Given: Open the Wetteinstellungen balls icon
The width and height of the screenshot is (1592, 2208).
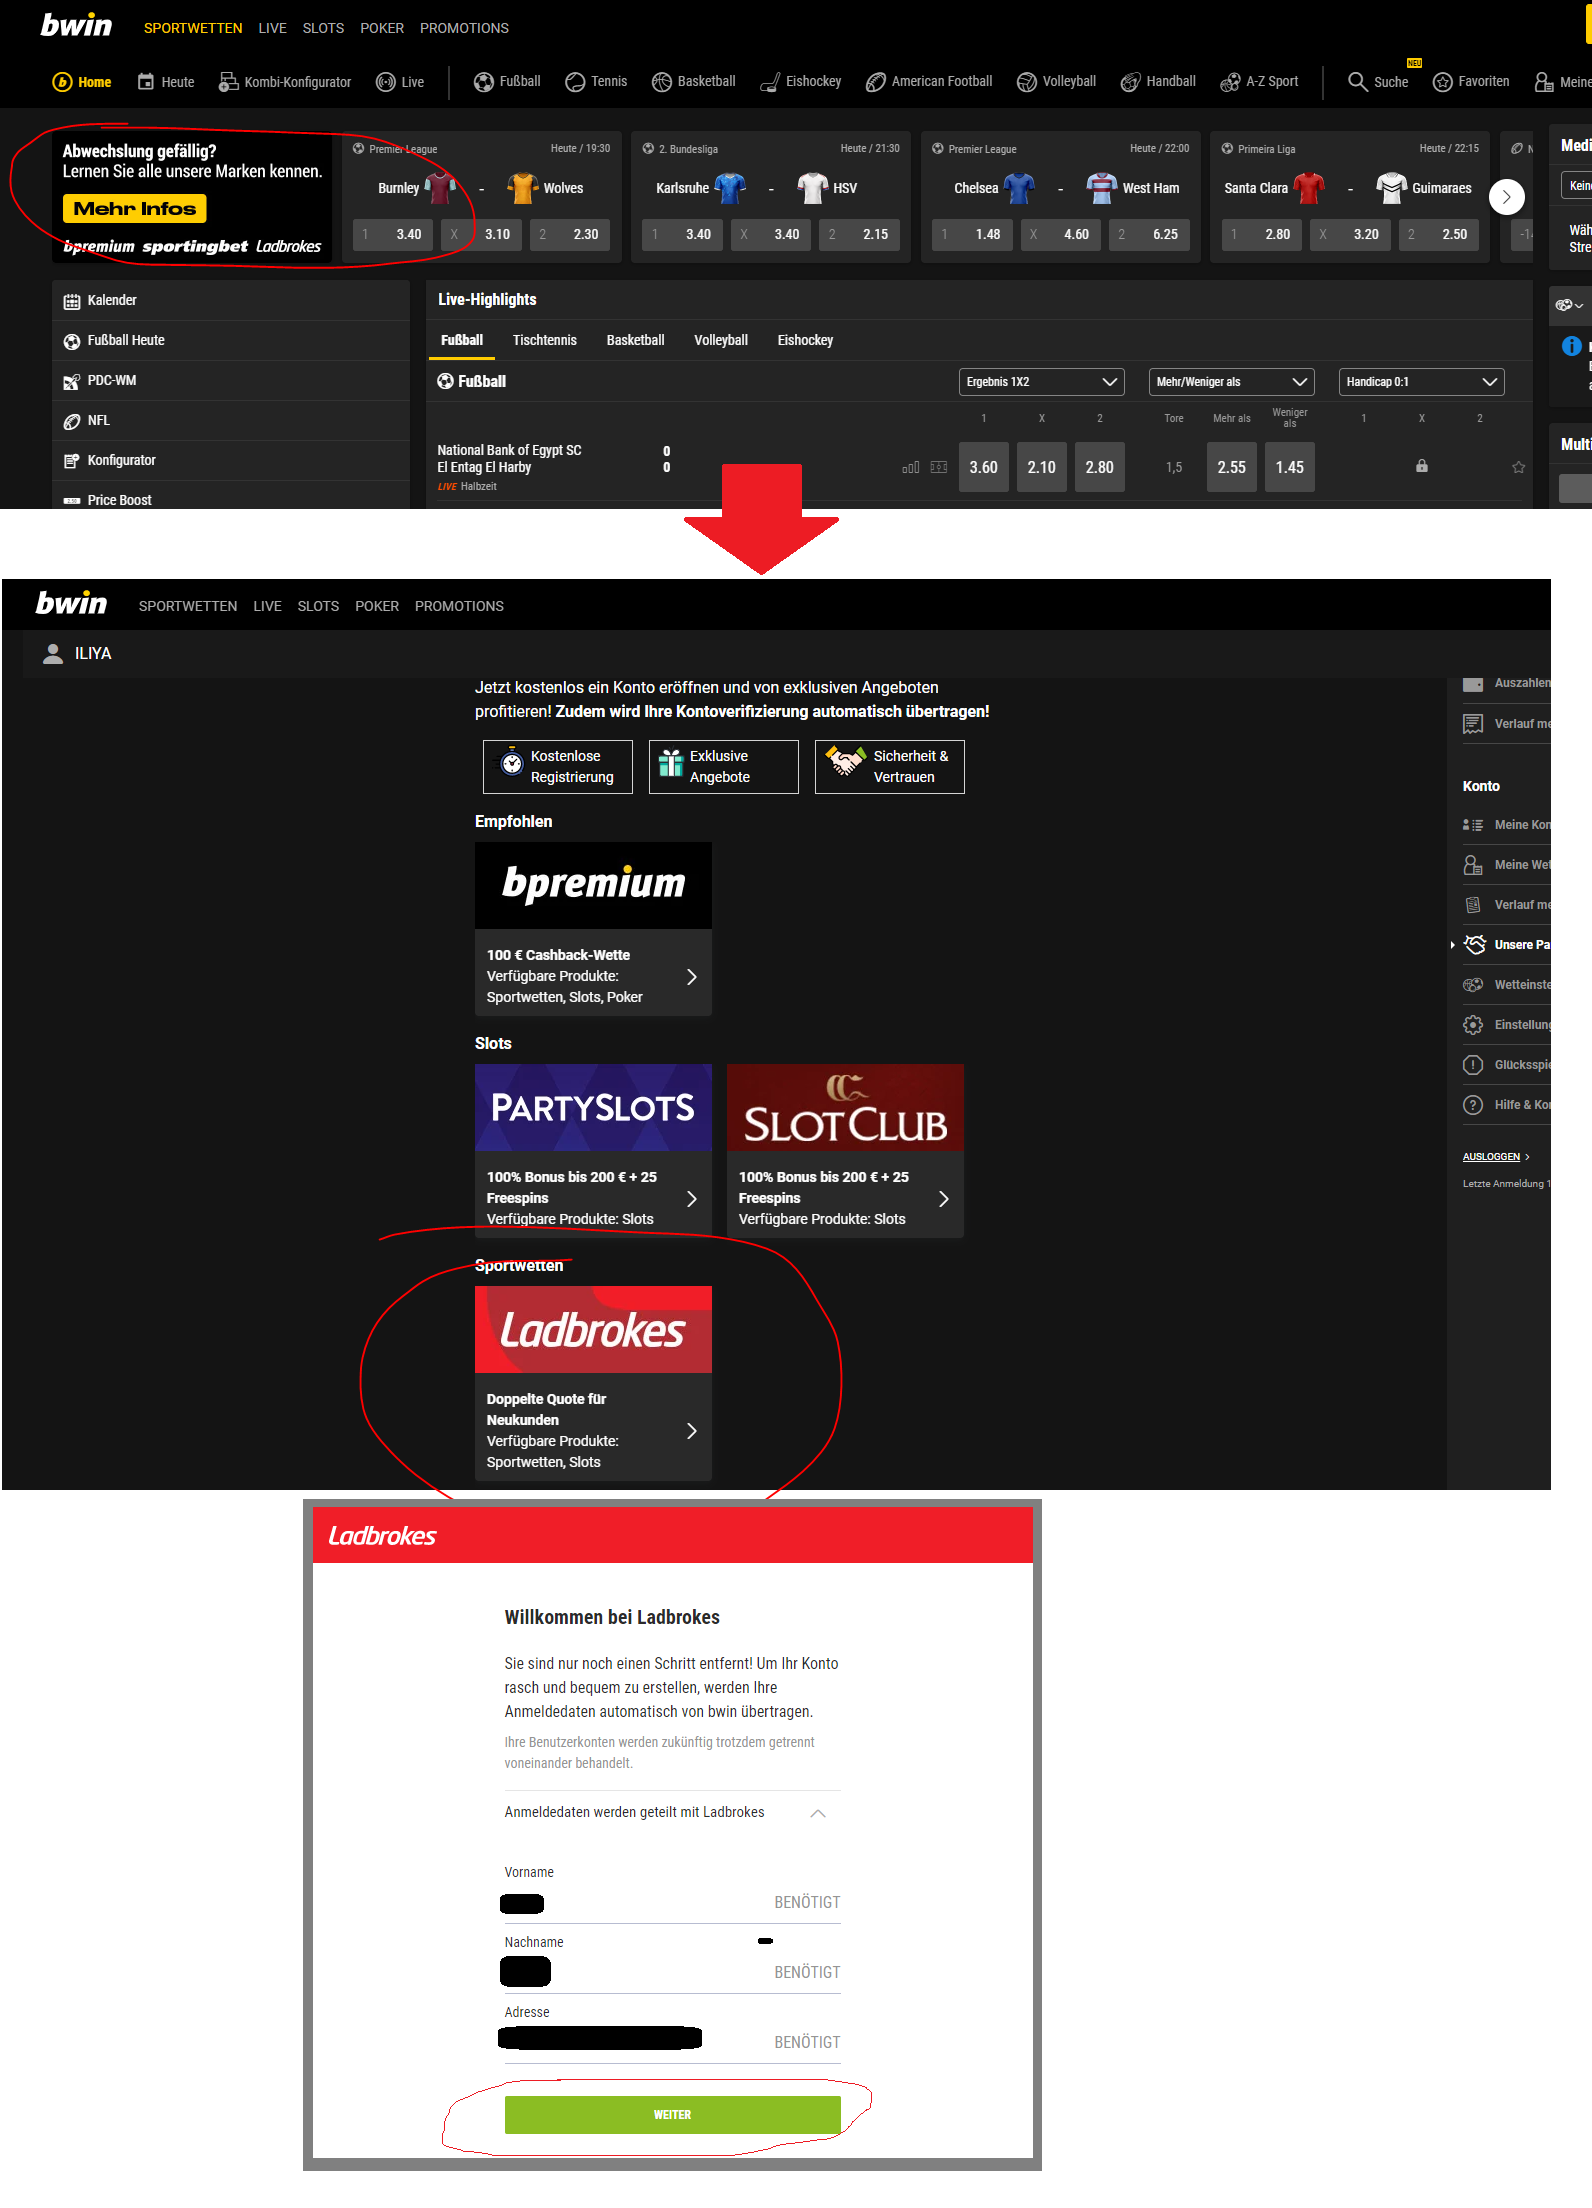Looking at the screenshot, I should [1473, 985].
